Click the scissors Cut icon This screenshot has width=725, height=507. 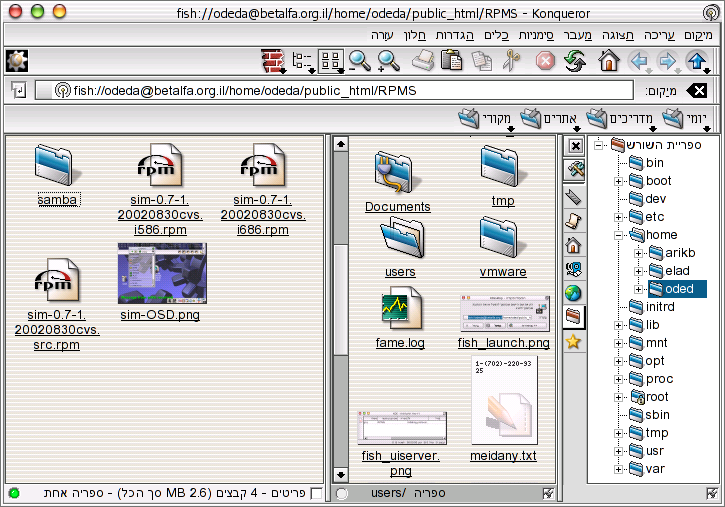(512, 61)
